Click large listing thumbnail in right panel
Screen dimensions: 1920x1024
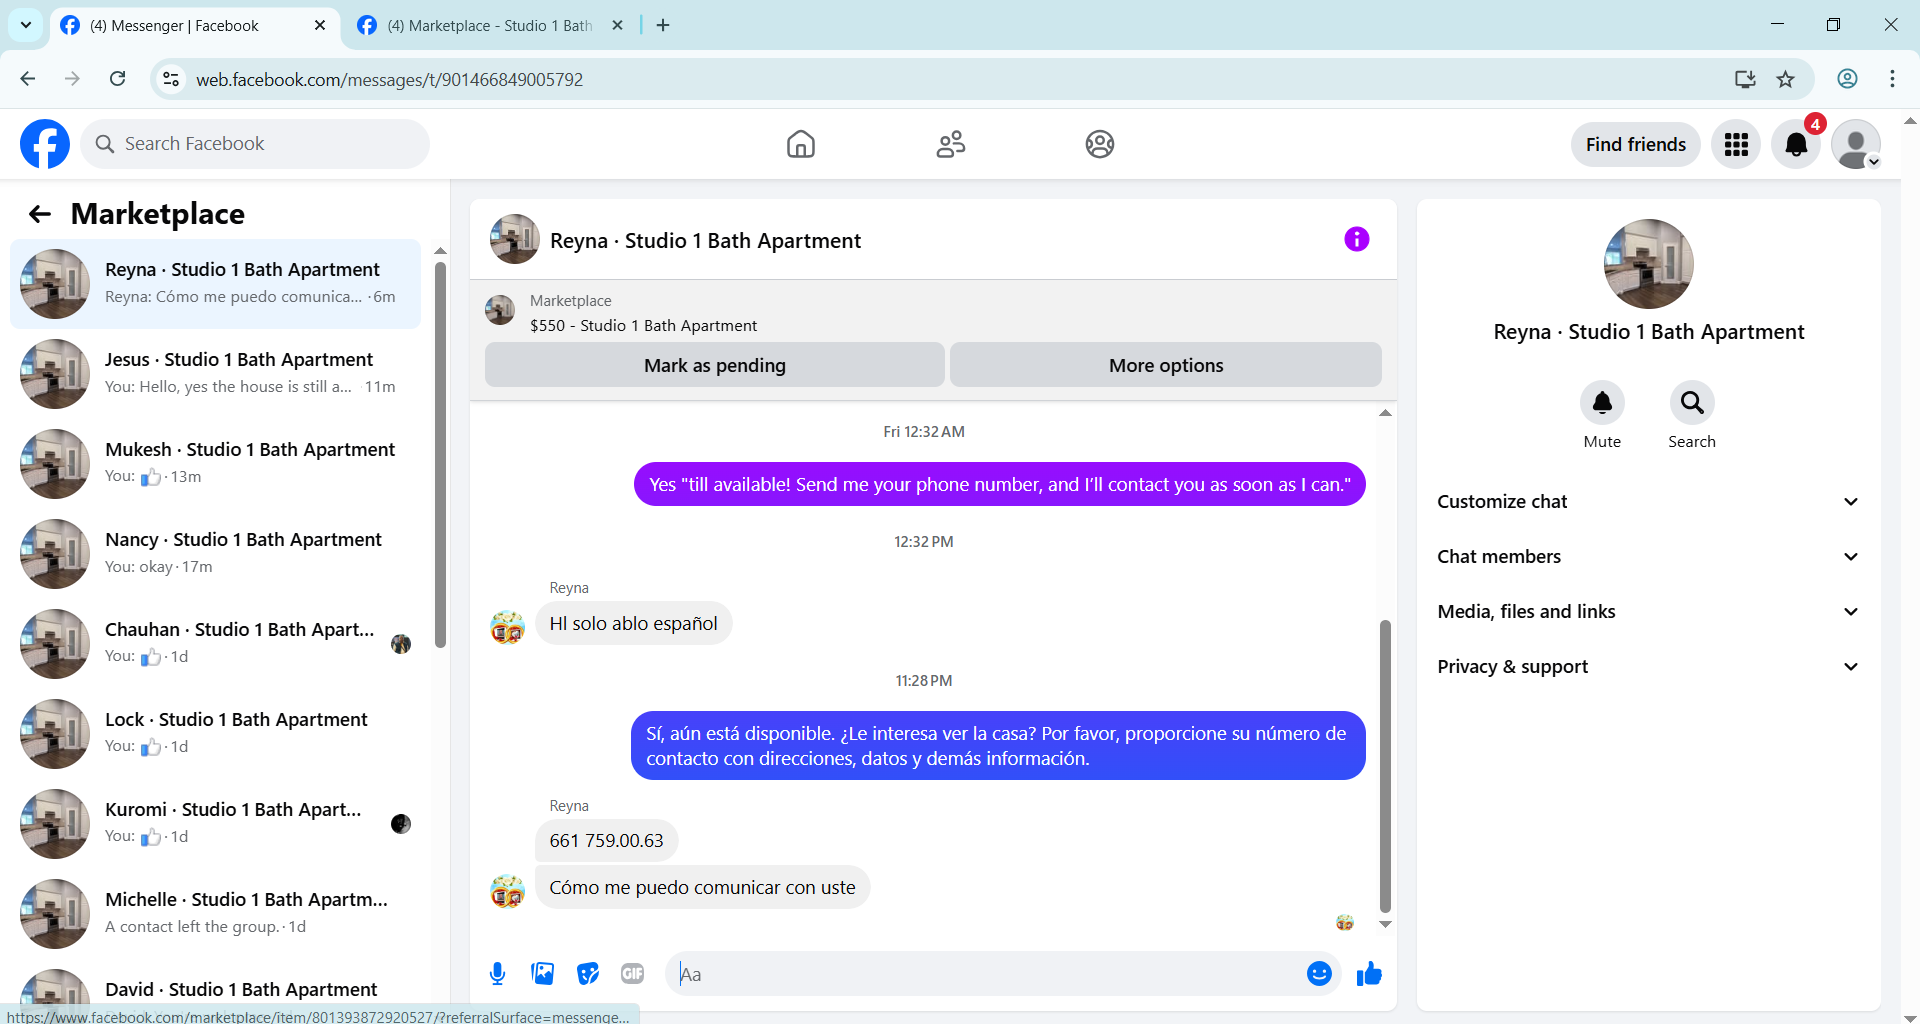tap(1648, 264)
